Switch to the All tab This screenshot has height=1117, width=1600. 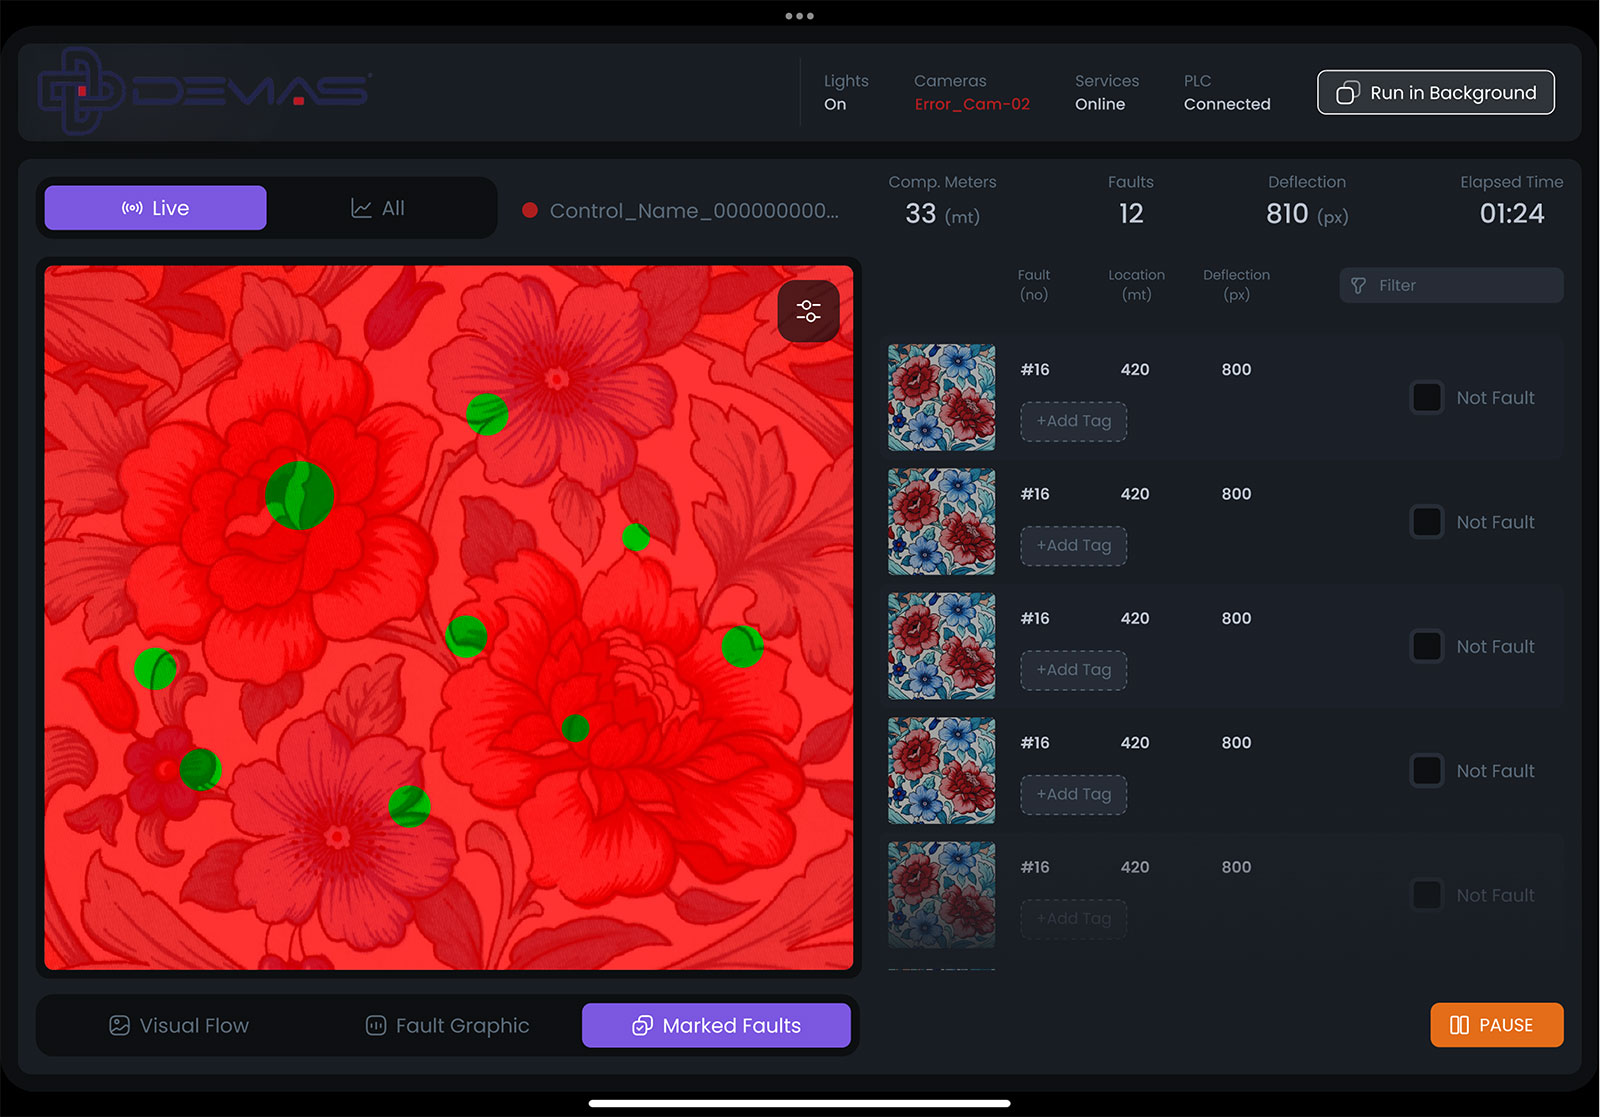[378, 208]
